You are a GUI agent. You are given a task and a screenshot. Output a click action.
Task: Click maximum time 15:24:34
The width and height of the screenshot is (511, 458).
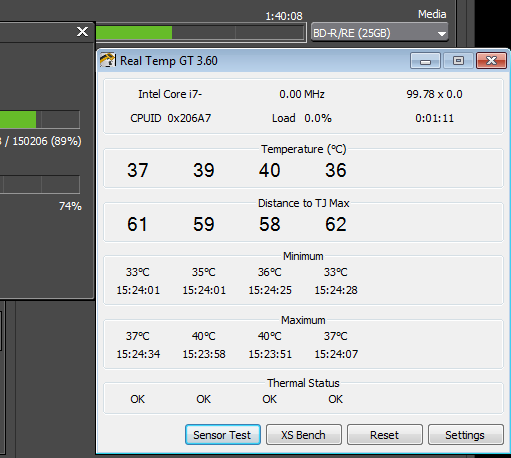pos(138,354)
